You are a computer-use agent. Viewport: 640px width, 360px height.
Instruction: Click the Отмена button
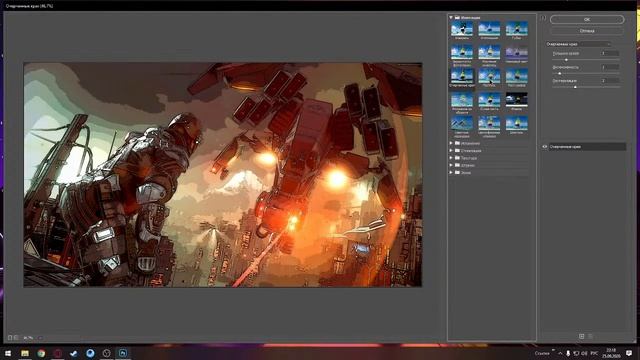pos(587,31)
